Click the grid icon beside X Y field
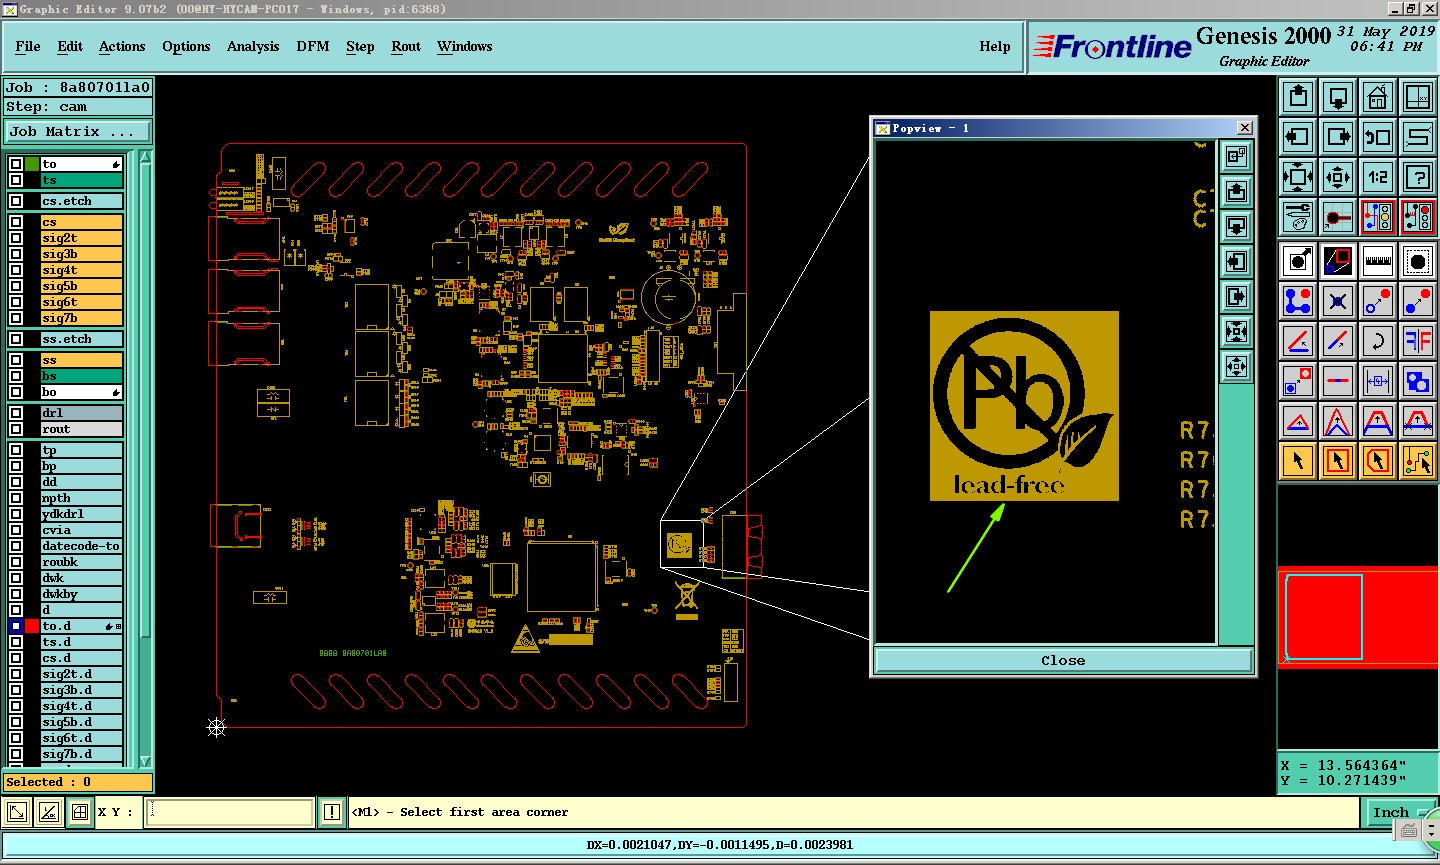Viewport: 1440px width, 865px height. [x=80, y=812]
